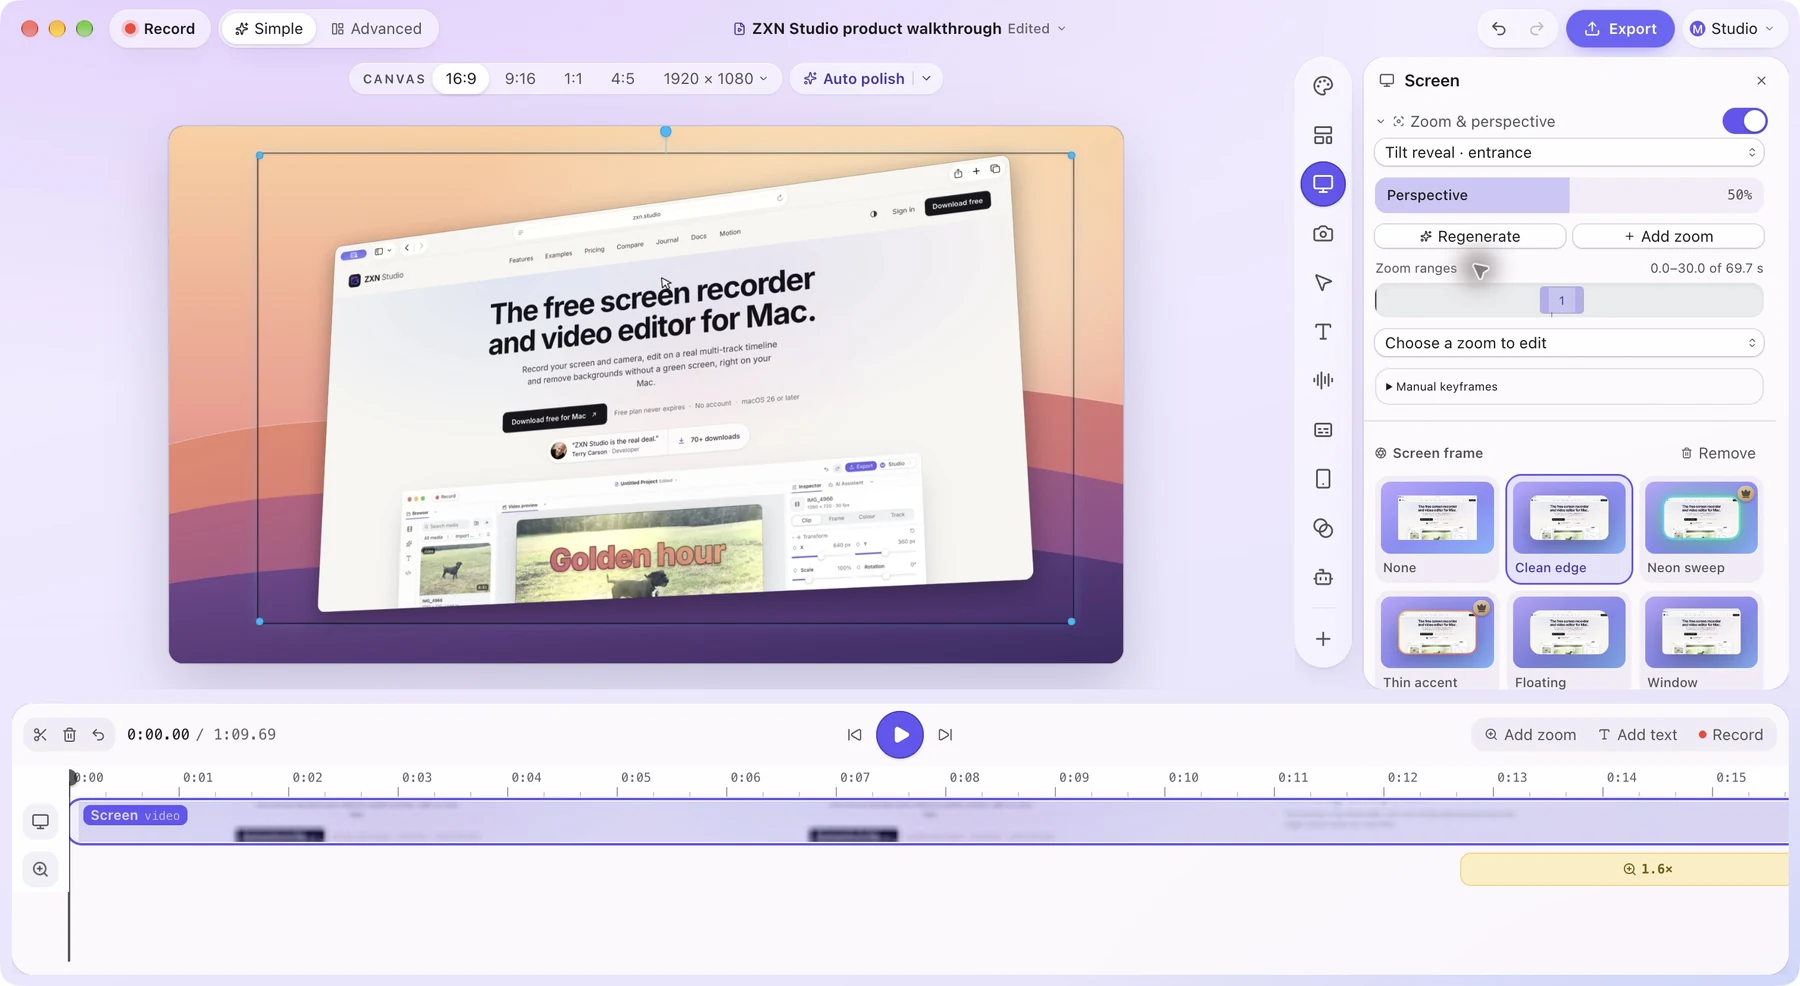Open the background palette panel

click(1323, 86)
